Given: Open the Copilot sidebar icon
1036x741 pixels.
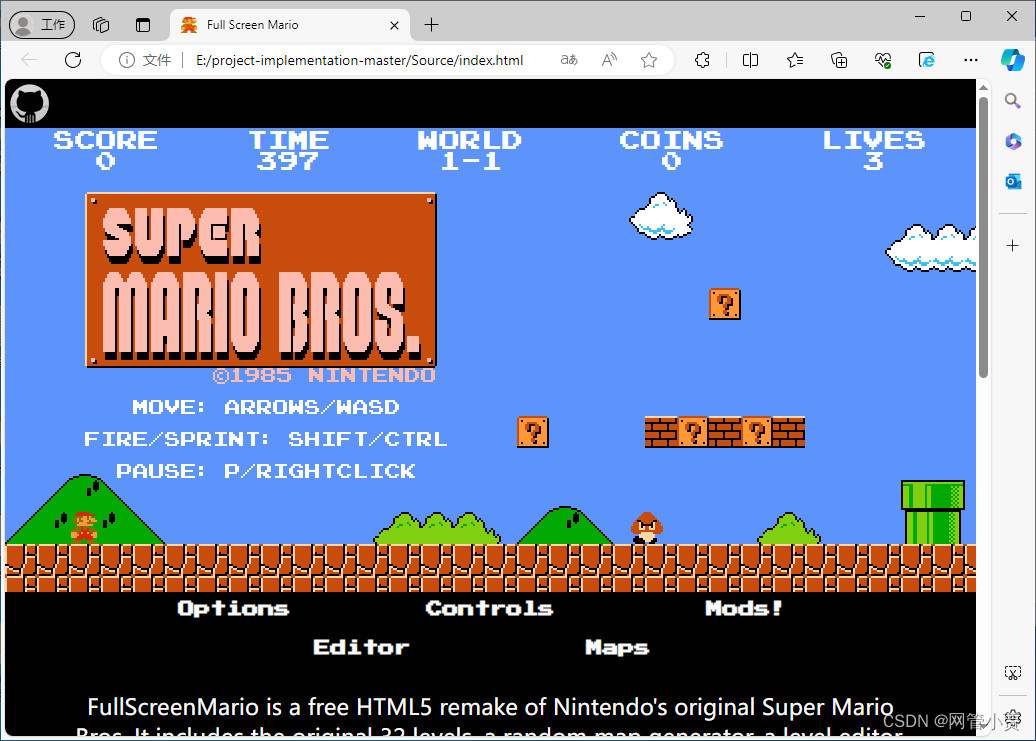Looking at the screenshot, I should point(1012,59).
